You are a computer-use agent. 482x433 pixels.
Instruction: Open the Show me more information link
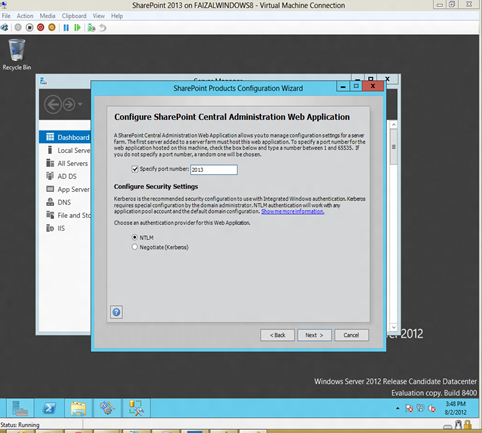pos(293,211)
